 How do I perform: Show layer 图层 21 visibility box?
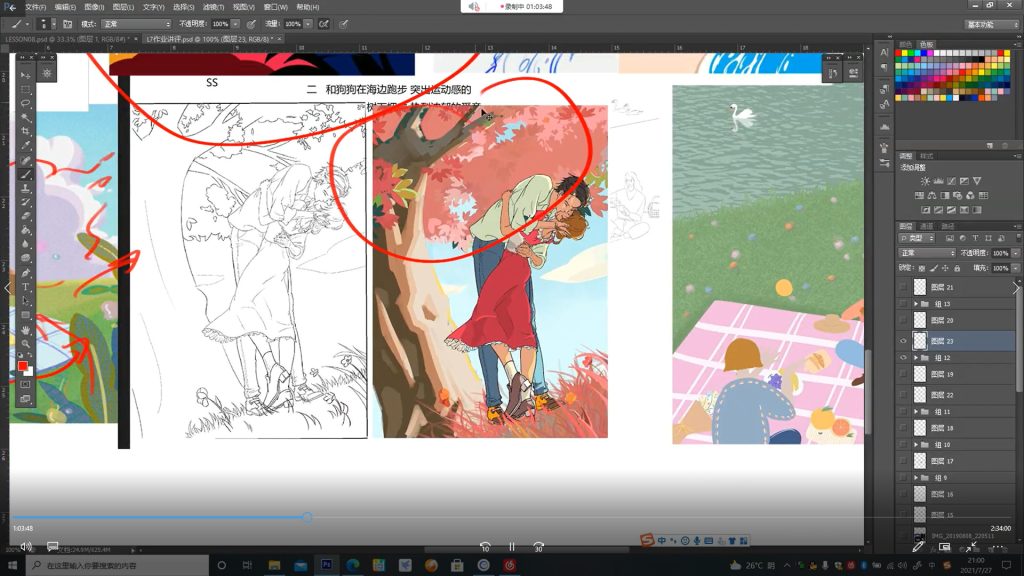[904, 287]
